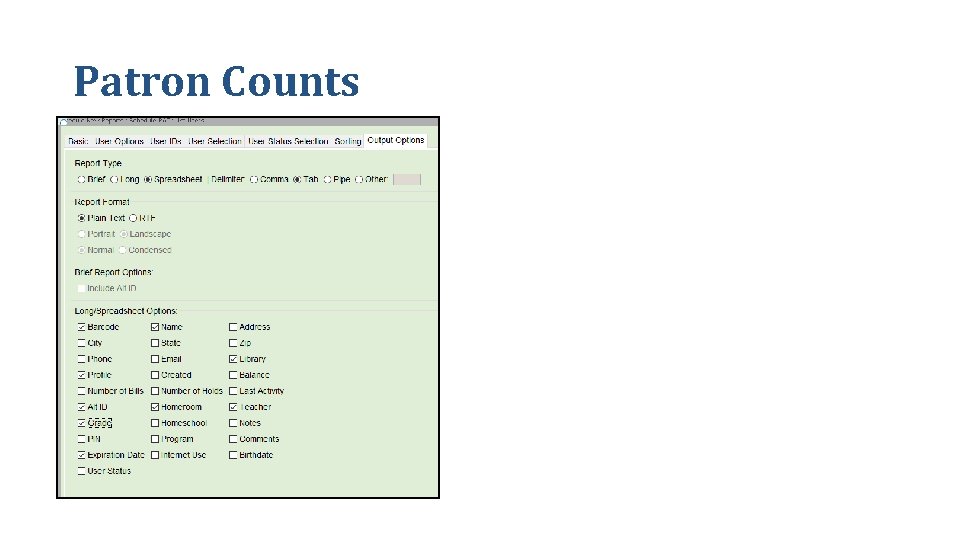Image resolution: width=960 pixels, height=540 pixels.
Task: Enable the Birthdate checkbox
Action: [233, 455]
